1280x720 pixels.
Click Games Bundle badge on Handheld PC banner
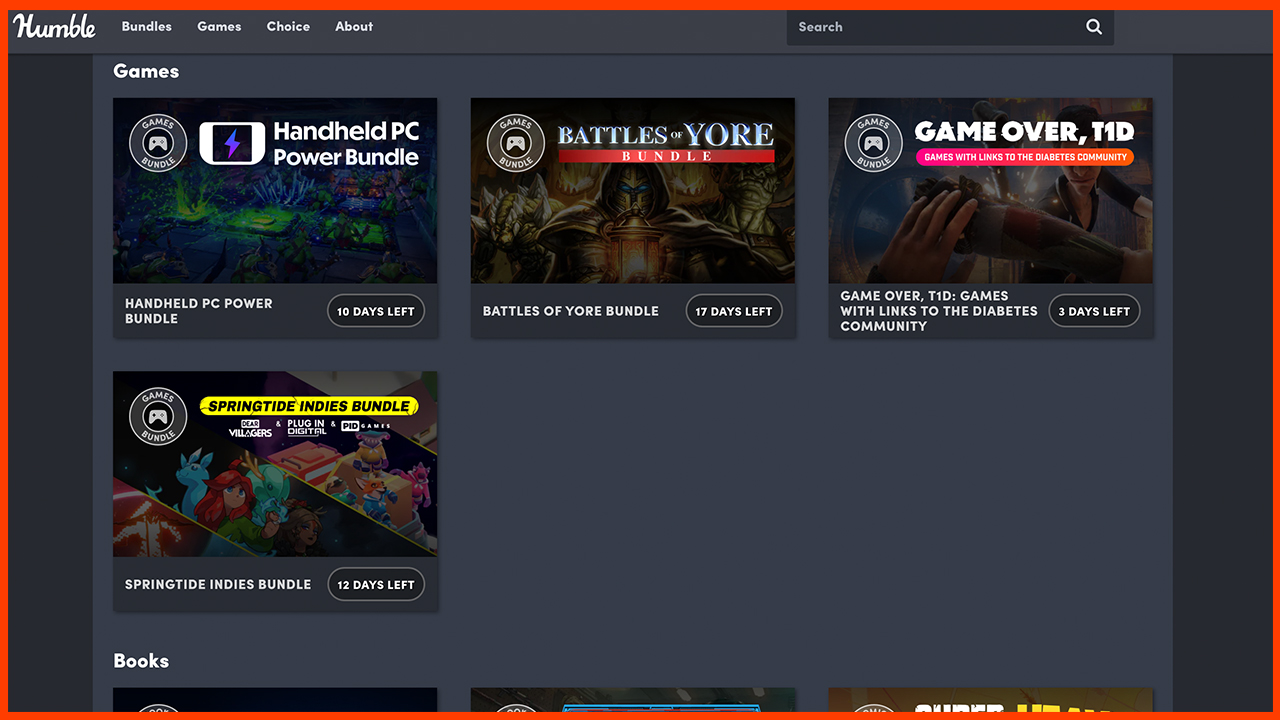(x=158, y=144)
